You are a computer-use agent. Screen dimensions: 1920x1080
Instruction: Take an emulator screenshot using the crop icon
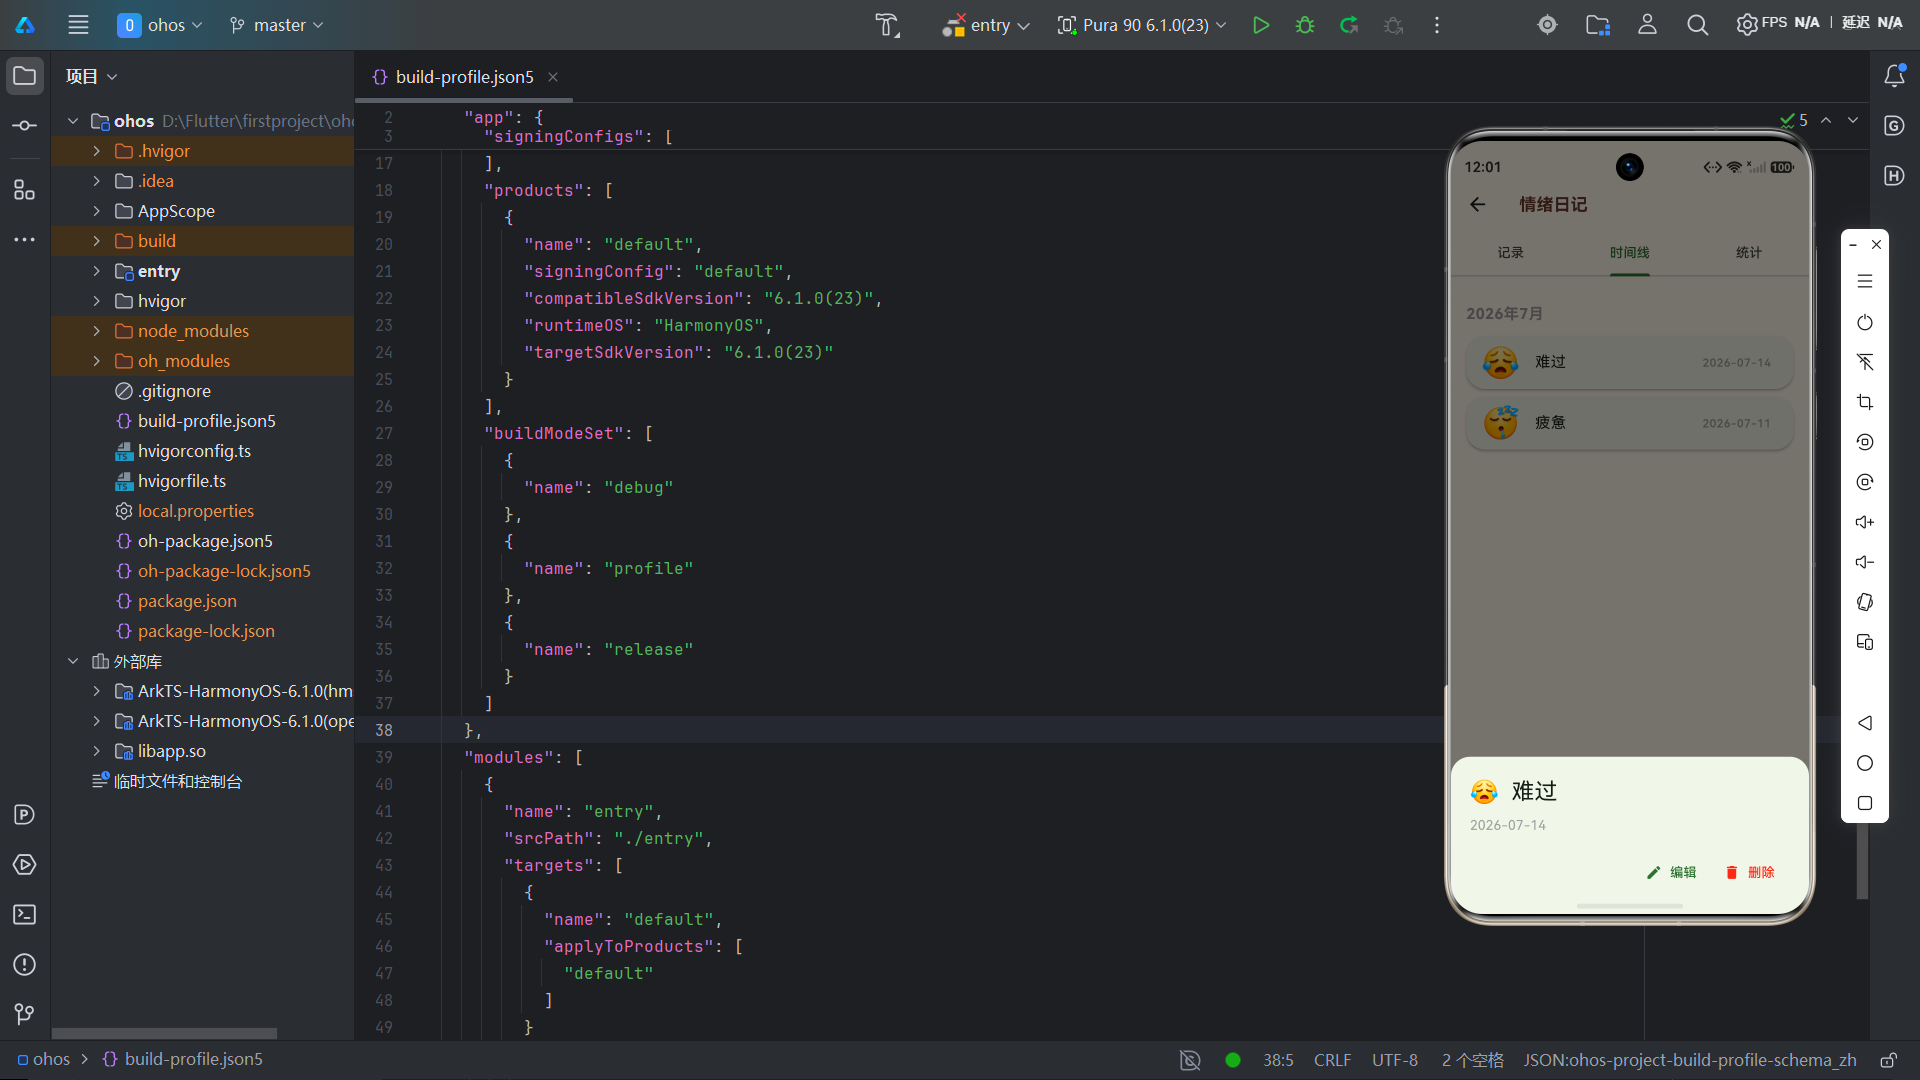1865,402
